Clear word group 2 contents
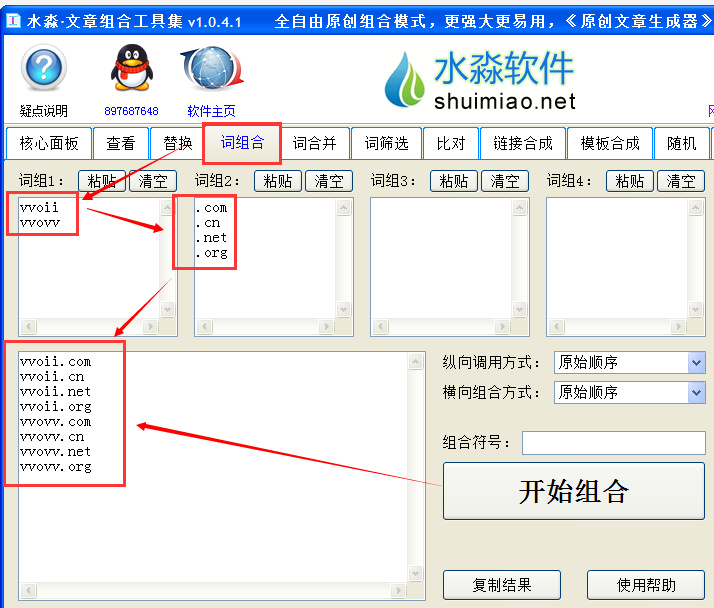Viewport: 714px width, 608px height. pos(329,181)
